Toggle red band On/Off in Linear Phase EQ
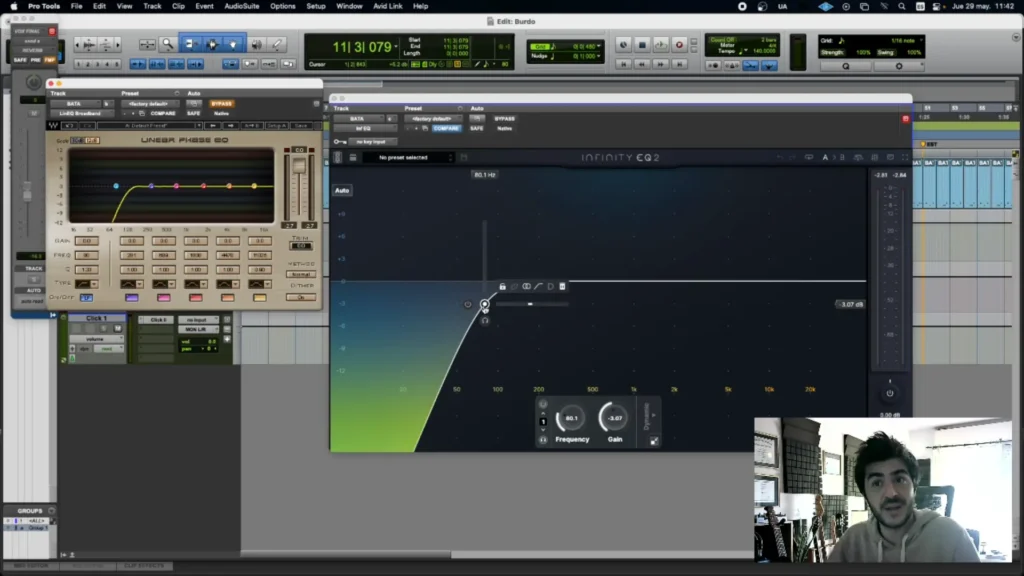Viewport: 1024px width, 576px height. [x=195, y=298]
